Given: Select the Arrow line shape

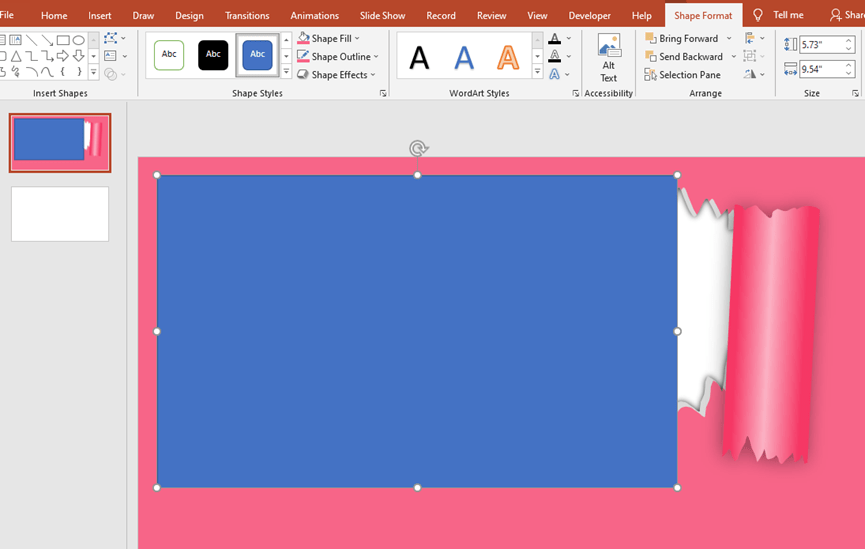Looking at the screenshot, I should point(47,40).
